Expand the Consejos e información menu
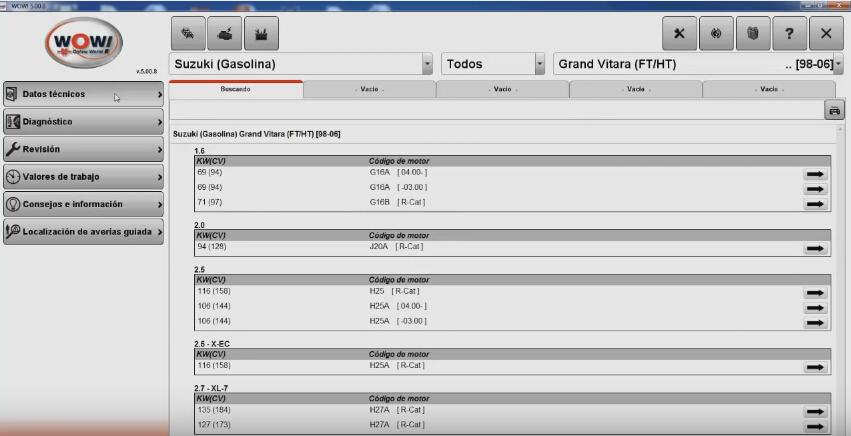Screen dimensions: 851x436 (84, 204)
